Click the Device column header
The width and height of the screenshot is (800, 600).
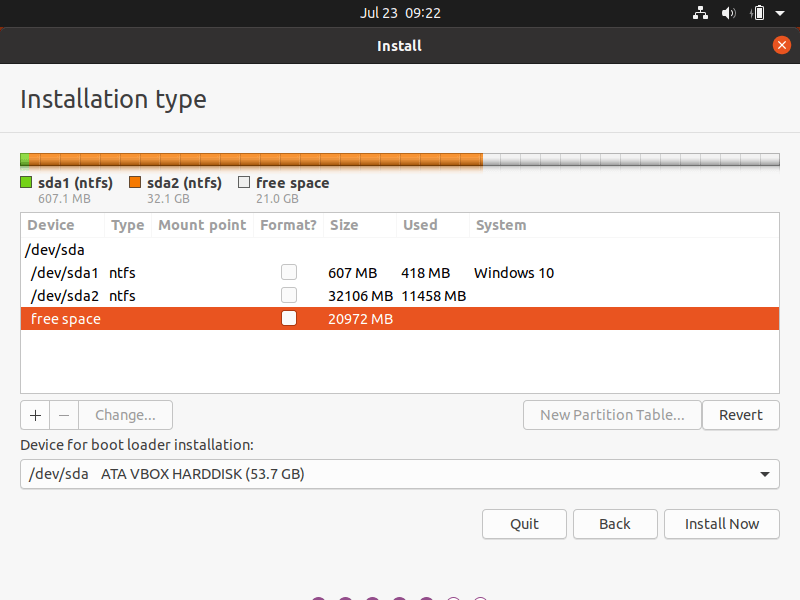pyautogui.click(x=63, y=225)
